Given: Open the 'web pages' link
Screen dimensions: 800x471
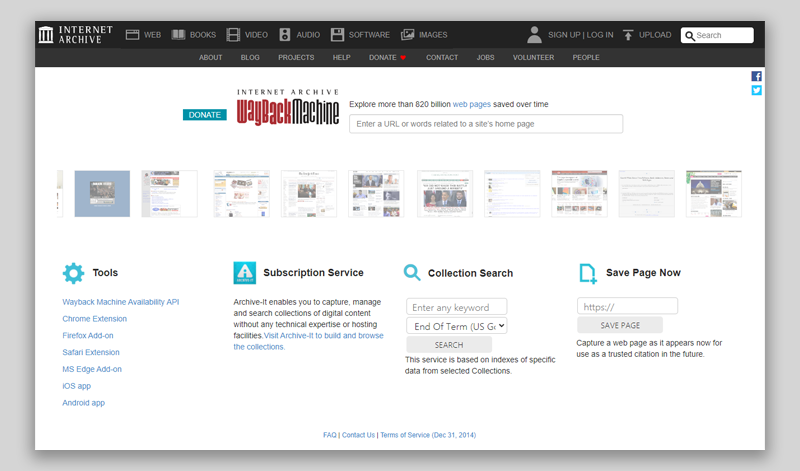Looking at the screenshot, I should [471, 104].
